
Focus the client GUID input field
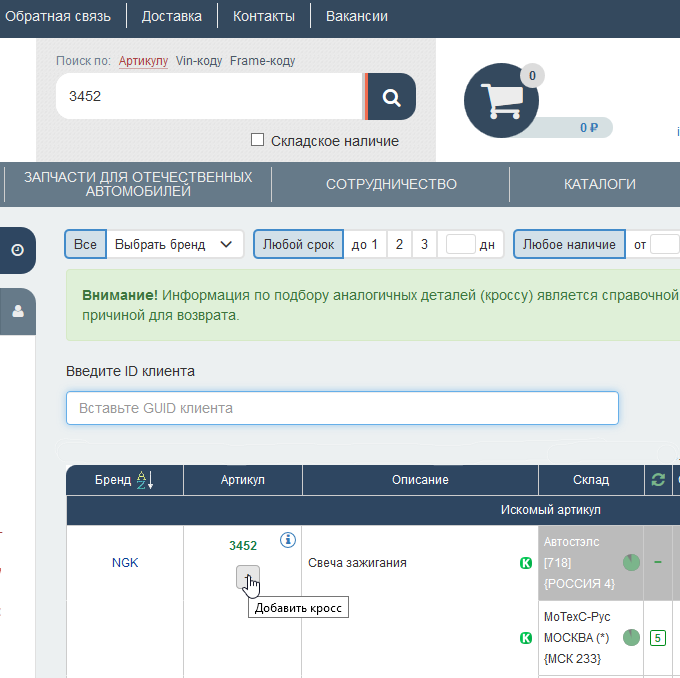342,408
